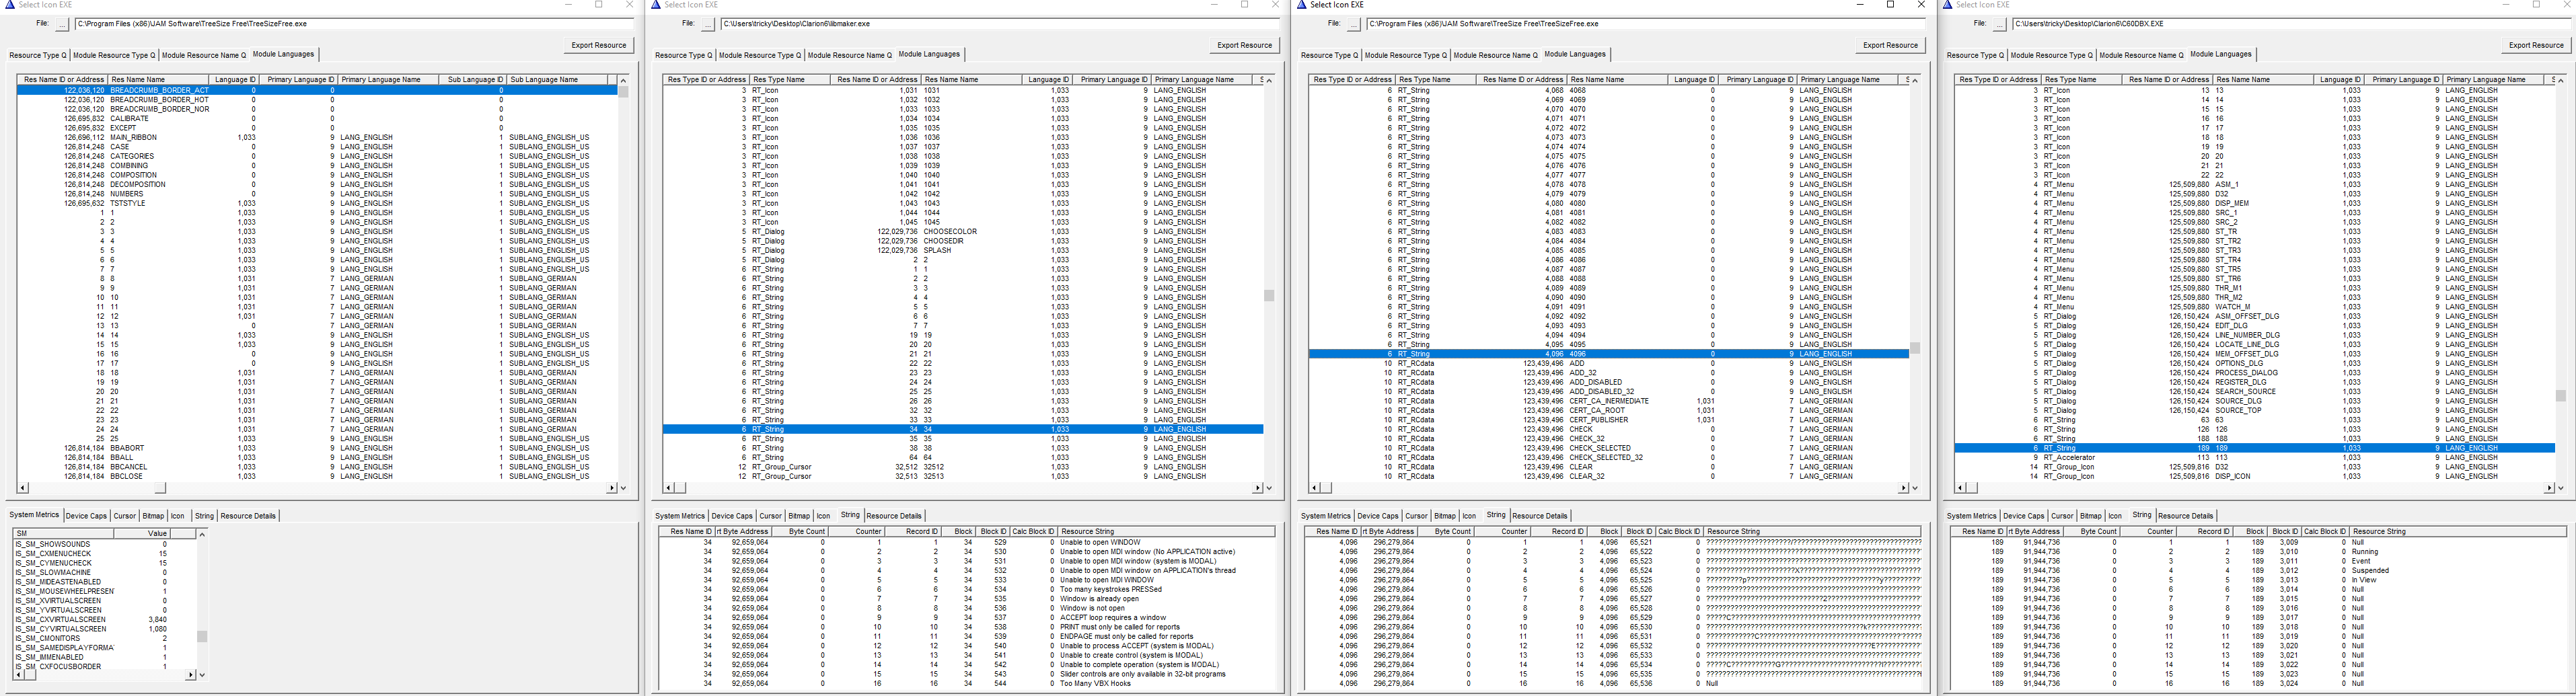Viewport: 2576px width, 696px height.
Task: Sort by the Sub Language Name column header
Action: click(544, 80)
